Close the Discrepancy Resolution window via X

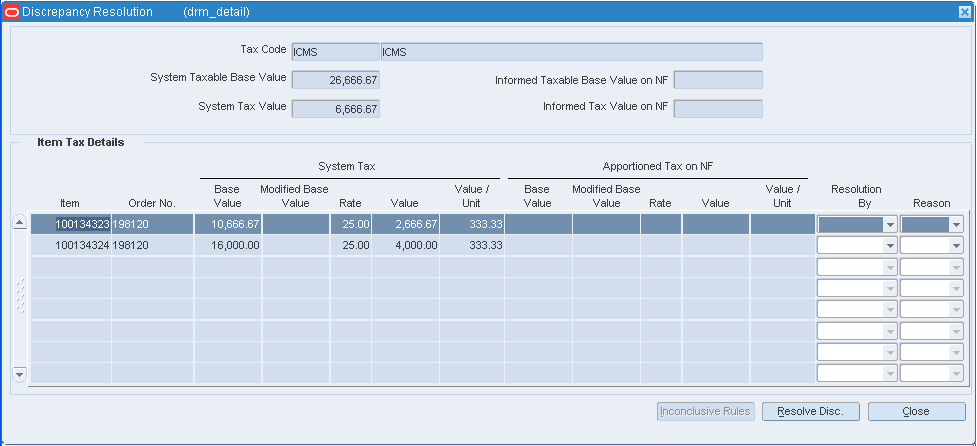[x=966, y=12]
